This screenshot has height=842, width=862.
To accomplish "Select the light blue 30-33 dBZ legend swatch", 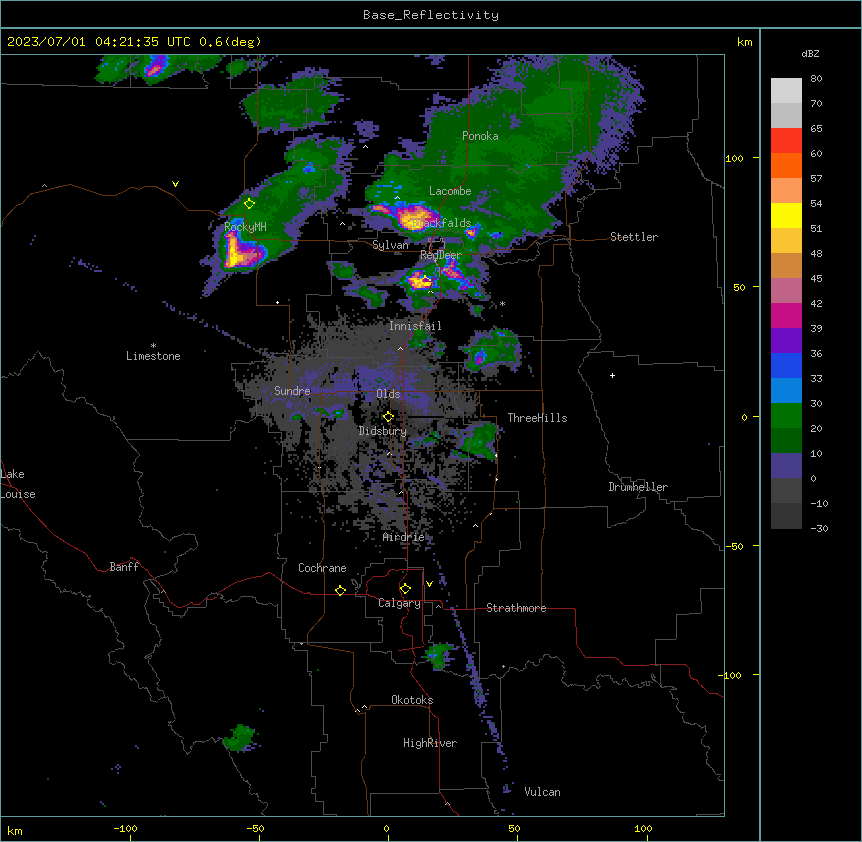I will click(x=786, y=391).
